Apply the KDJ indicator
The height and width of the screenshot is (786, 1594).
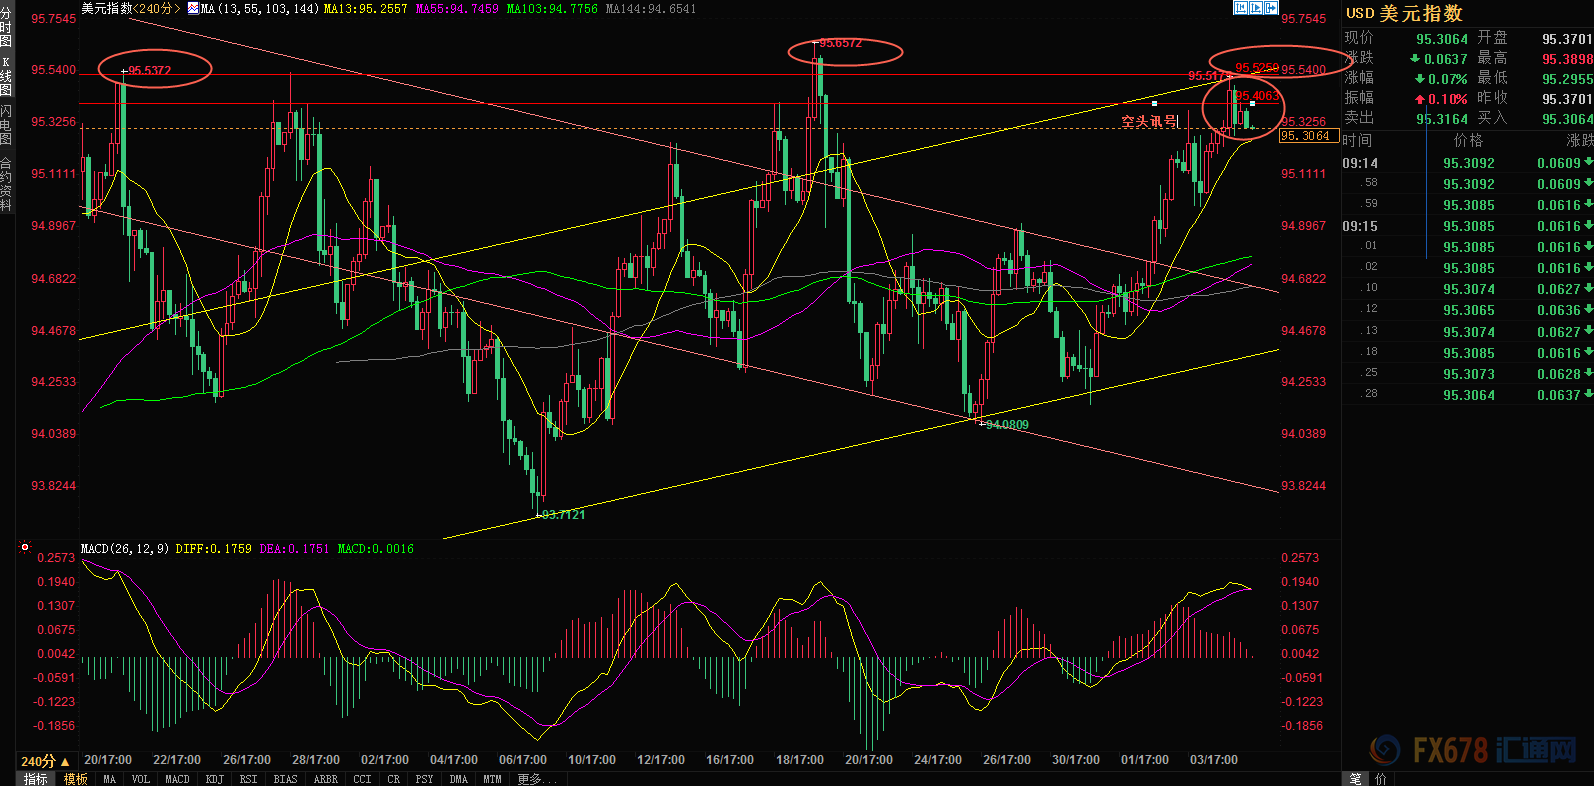click(214, 779)
